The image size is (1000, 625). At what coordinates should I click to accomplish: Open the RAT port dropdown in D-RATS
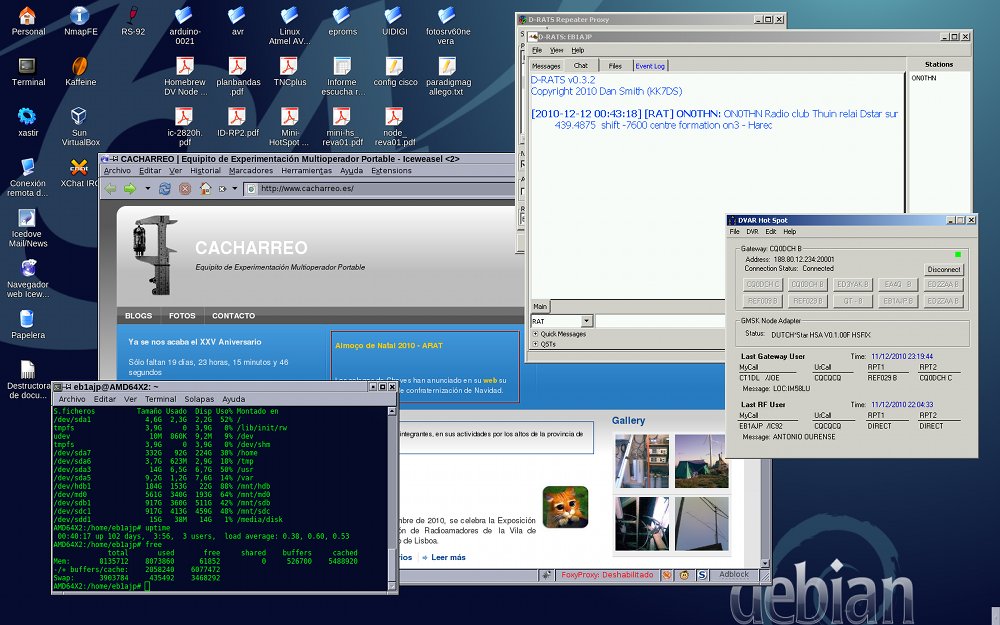tap(586, 320)
